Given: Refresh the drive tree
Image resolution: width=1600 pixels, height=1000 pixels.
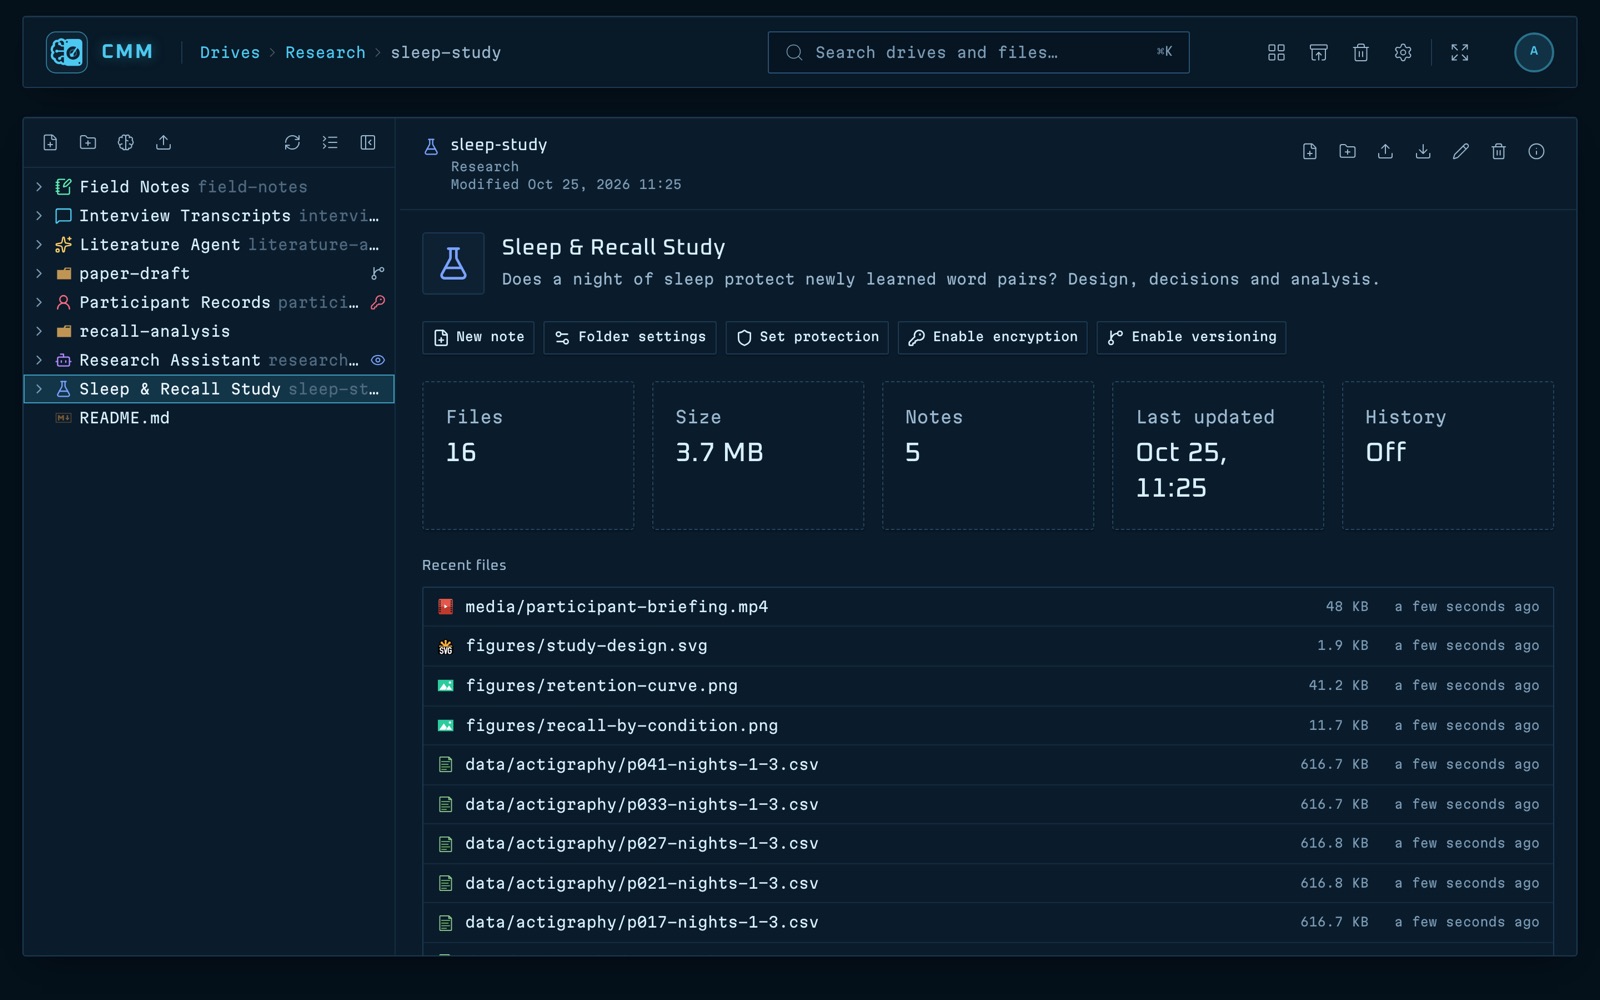Looking at the screenshot, I should click(x=292, y=143).
